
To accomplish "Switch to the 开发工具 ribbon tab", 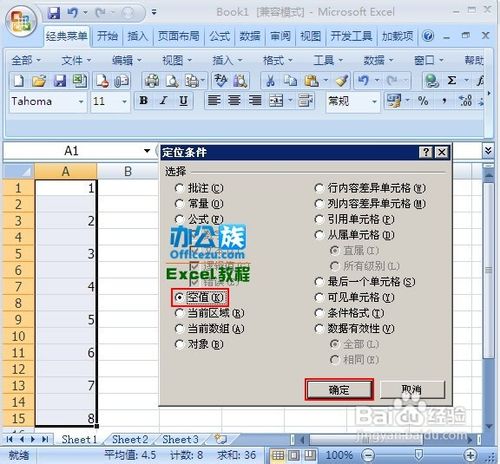I will tap(351, 36).
